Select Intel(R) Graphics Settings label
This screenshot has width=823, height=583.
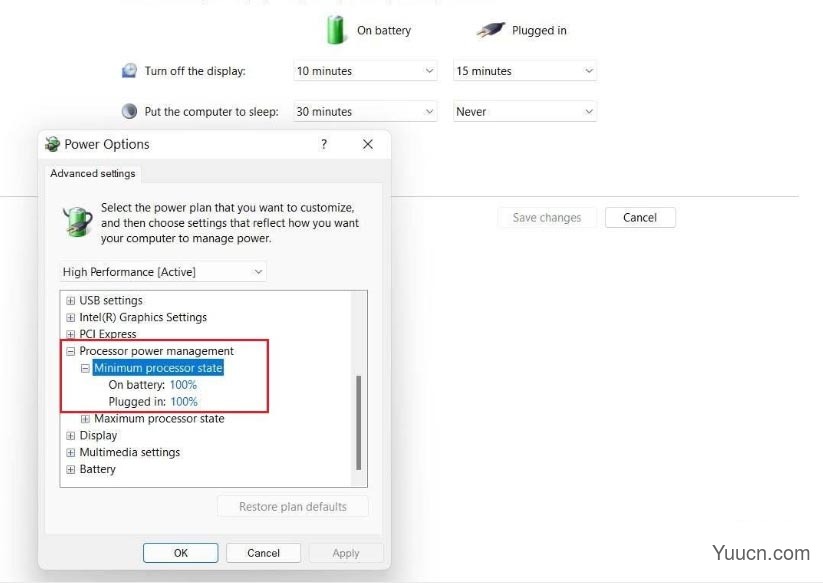pos(143,317)
